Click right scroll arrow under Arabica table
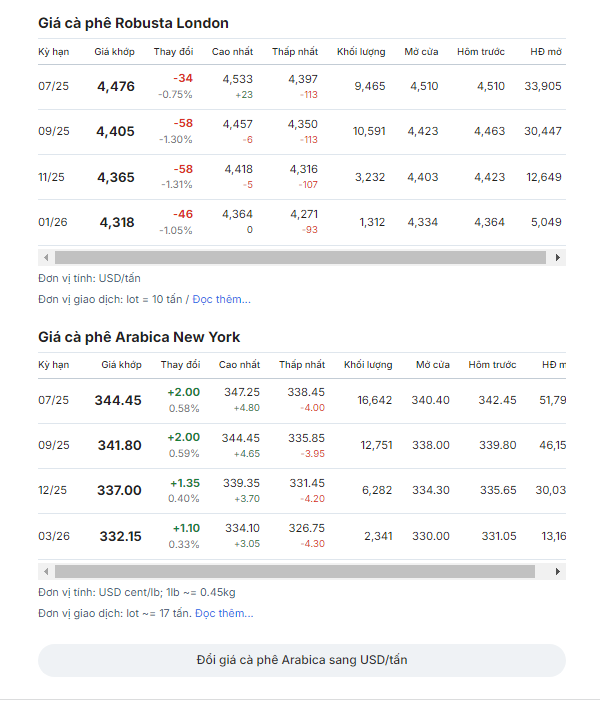The height and width of the screenshot is (701, 600). tap(558, 571)
